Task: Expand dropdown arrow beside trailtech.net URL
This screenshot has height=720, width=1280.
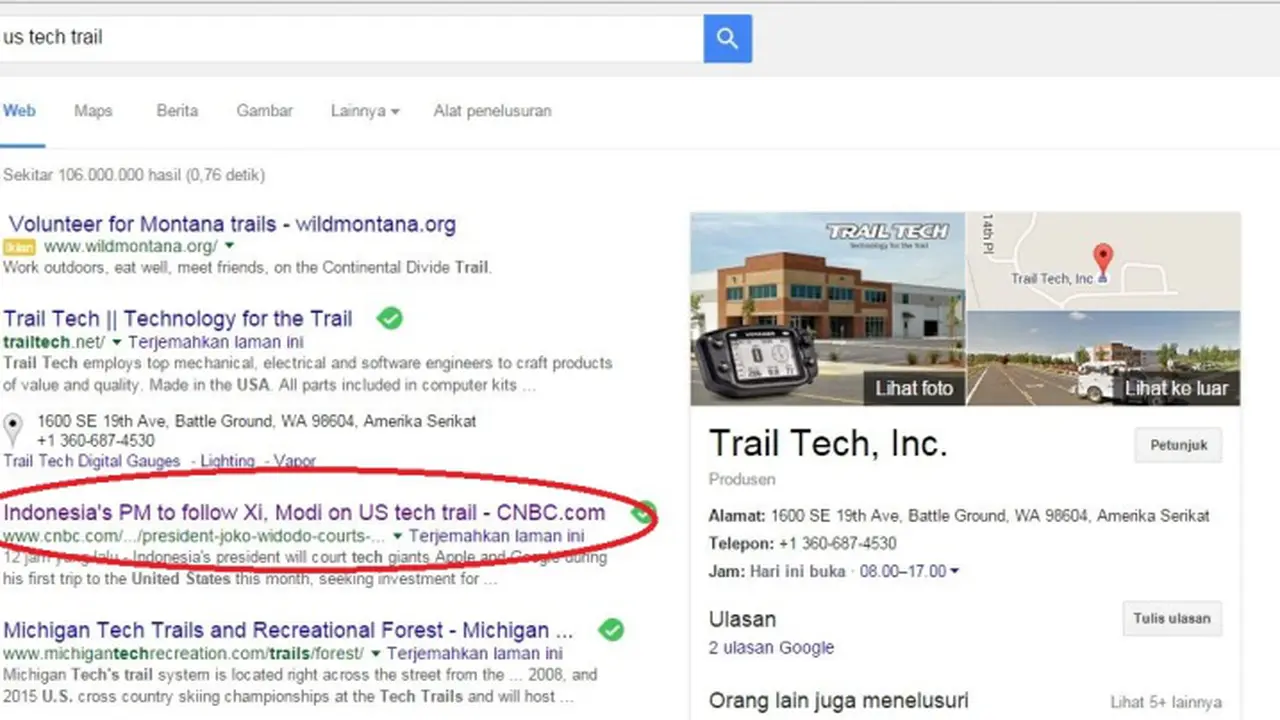Action: click(117, 342)
